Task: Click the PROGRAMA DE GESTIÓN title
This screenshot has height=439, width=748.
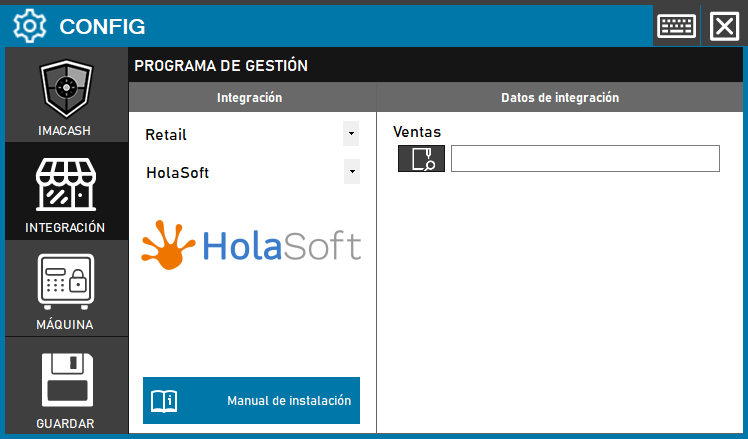Action: [x=221, y=66]
